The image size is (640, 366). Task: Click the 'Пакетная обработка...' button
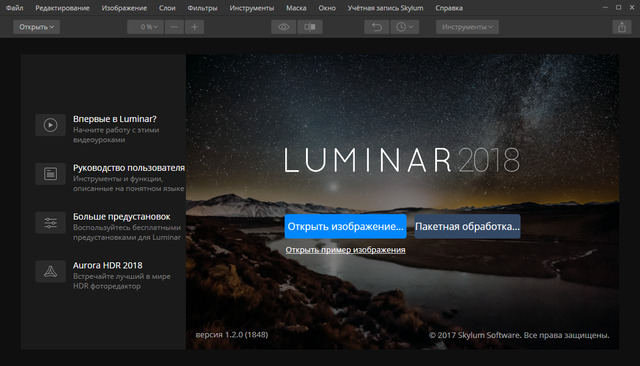tap(467, 226)
